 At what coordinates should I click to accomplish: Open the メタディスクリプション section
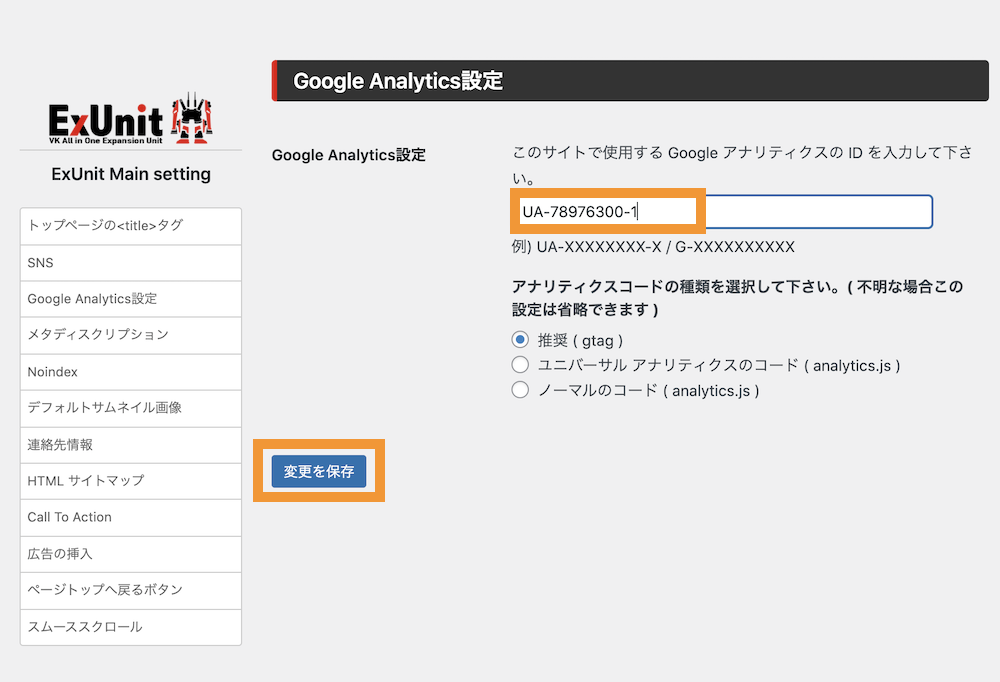click(131, 335)
